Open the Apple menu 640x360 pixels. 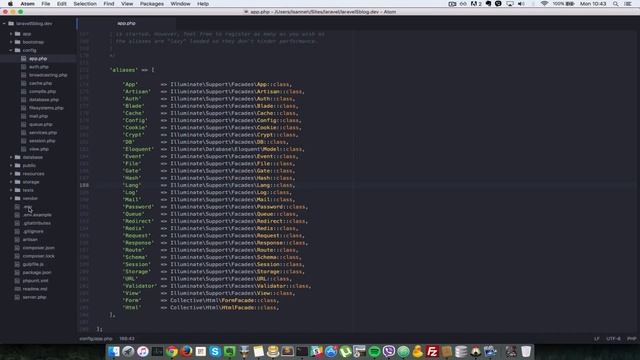tap(10, 4)
